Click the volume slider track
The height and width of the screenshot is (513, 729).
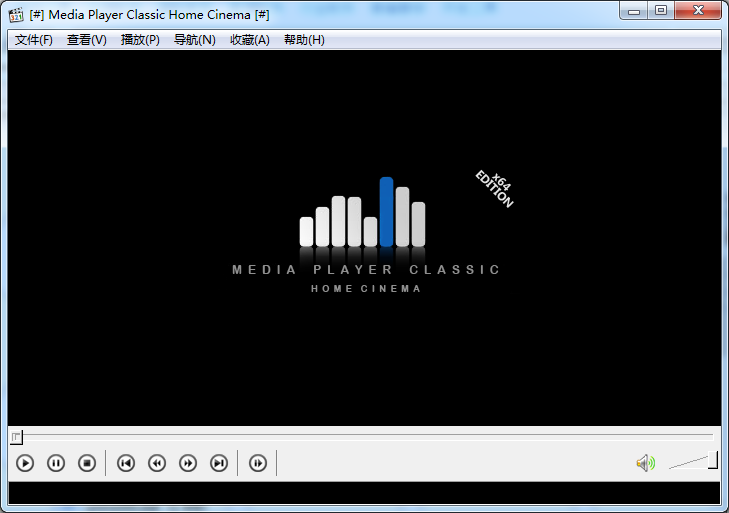pyautogui.click(x=690, y=462)
